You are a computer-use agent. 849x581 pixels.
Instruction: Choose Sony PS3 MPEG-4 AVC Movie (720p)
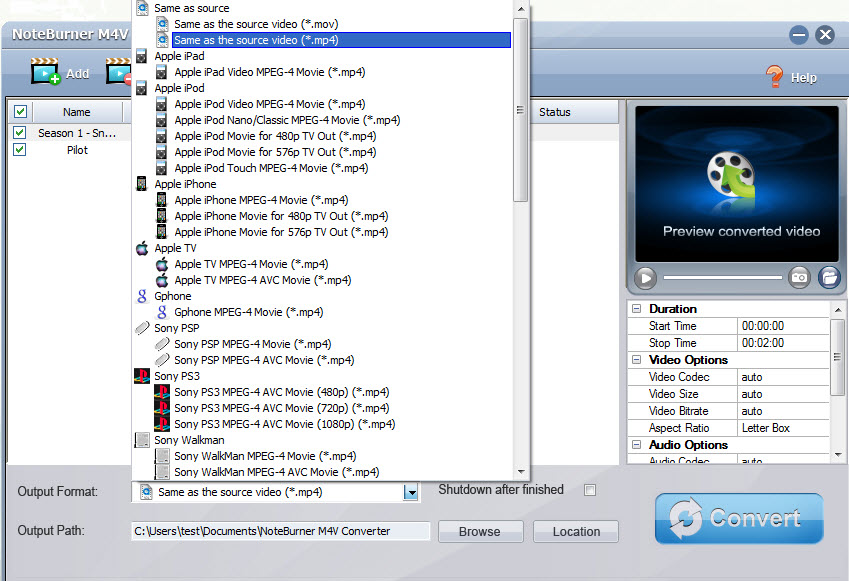tap(282, 408)
